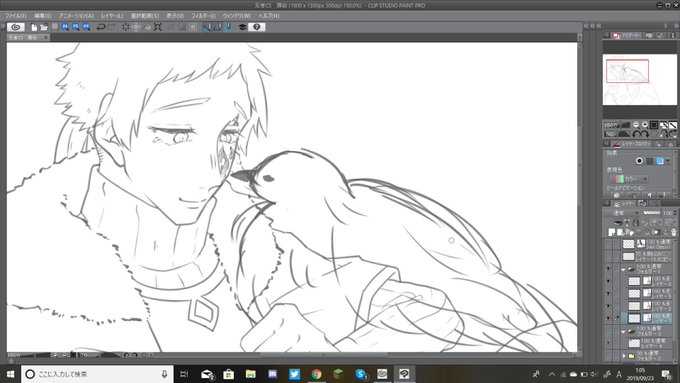Click the redo arrow icon in toolbar
Viewport: 680px width, 383px height.
[111, 27]
